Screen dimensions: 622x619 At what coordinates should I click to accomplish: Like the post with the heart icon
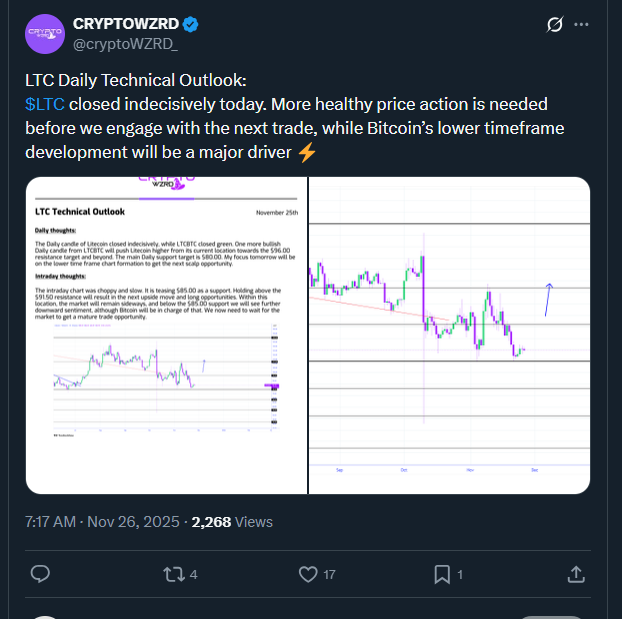309,574
